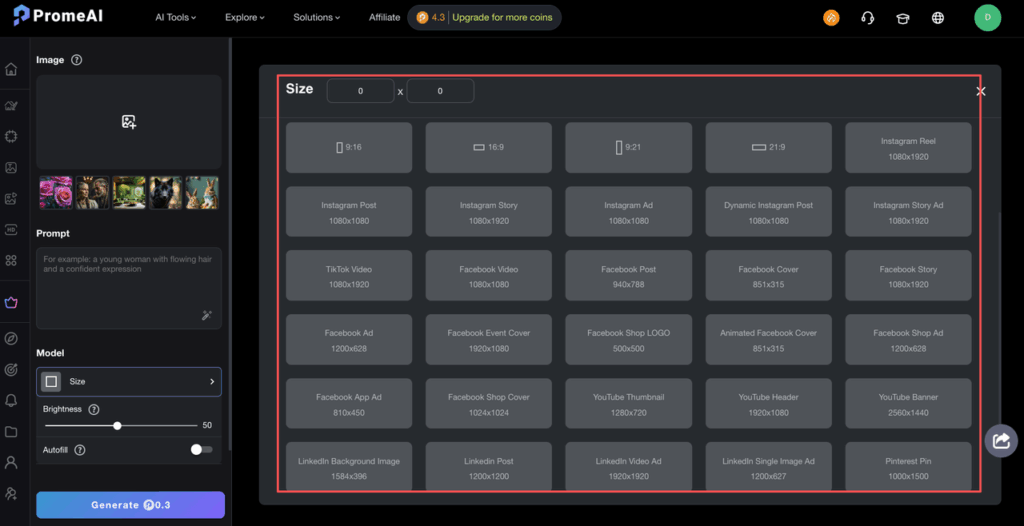Click the upload image plus icon
The image size is (1024, 526).
point(129,122)
